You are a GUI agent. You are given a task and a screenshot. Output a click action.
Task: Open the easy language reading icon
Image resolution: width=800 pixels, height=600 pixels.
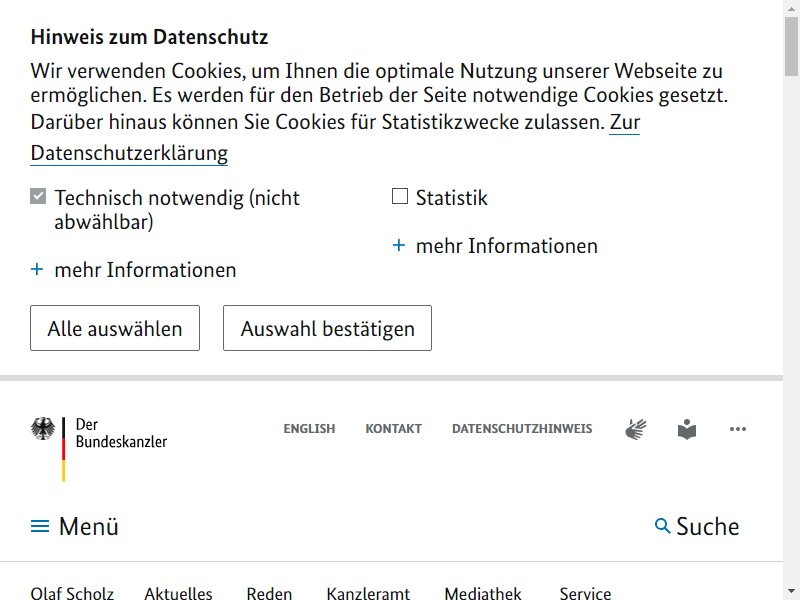click(687, 429)
